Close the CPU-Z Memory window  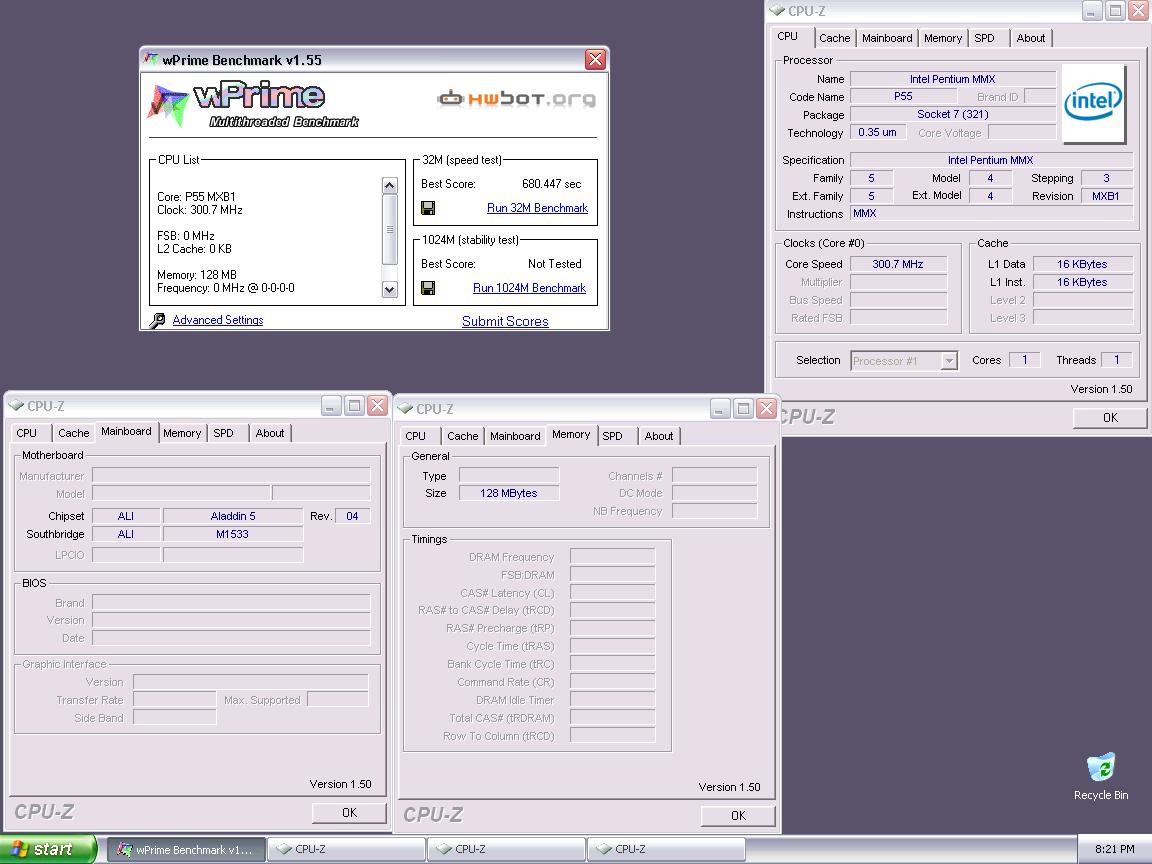766,408
